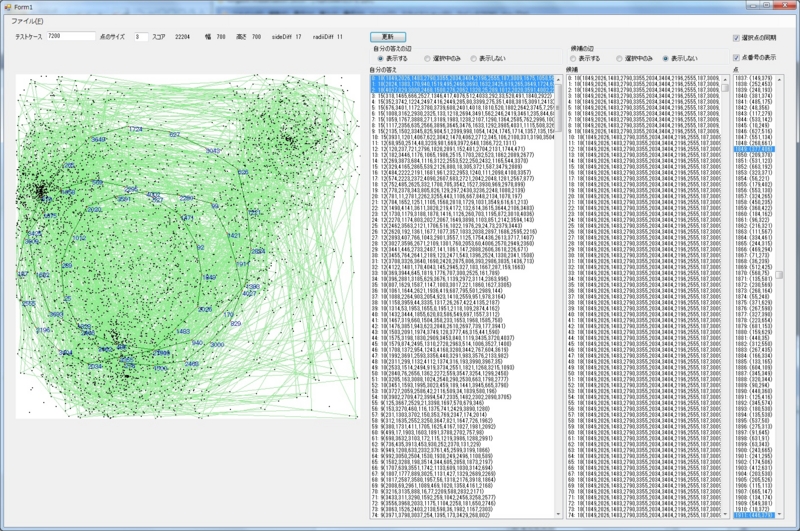
Task: Select highlighted point 1849 in the 点 list
Action: click(754, 149)
